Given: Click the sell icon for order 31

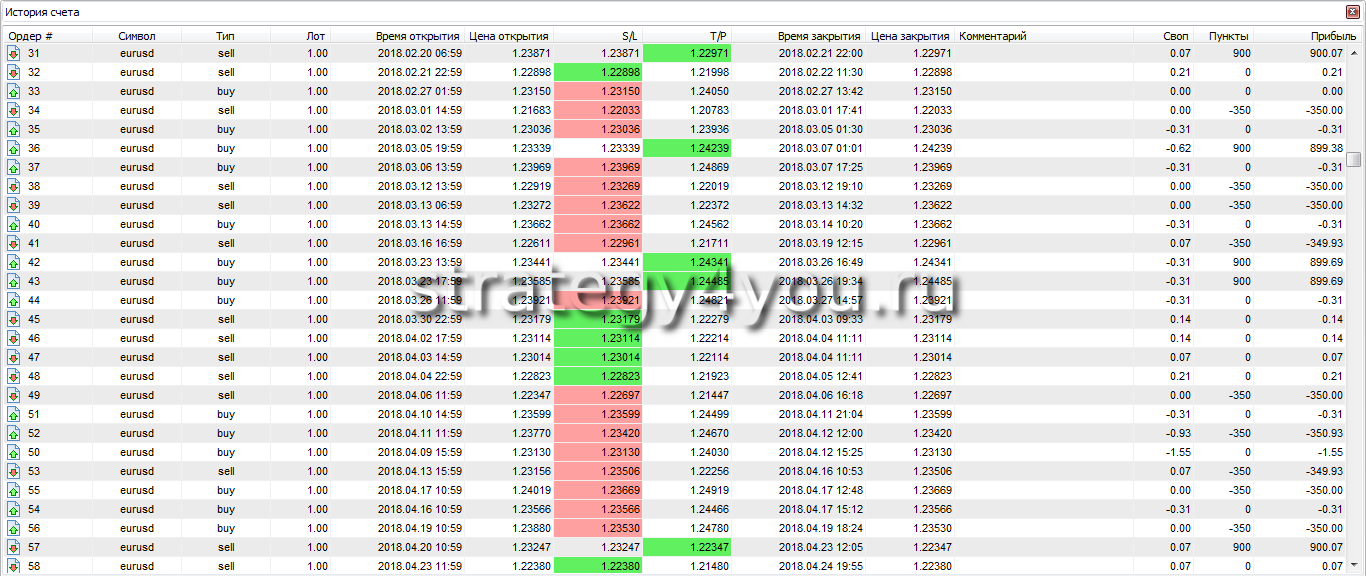Looking at the screenshot, I should pos(13,53).
